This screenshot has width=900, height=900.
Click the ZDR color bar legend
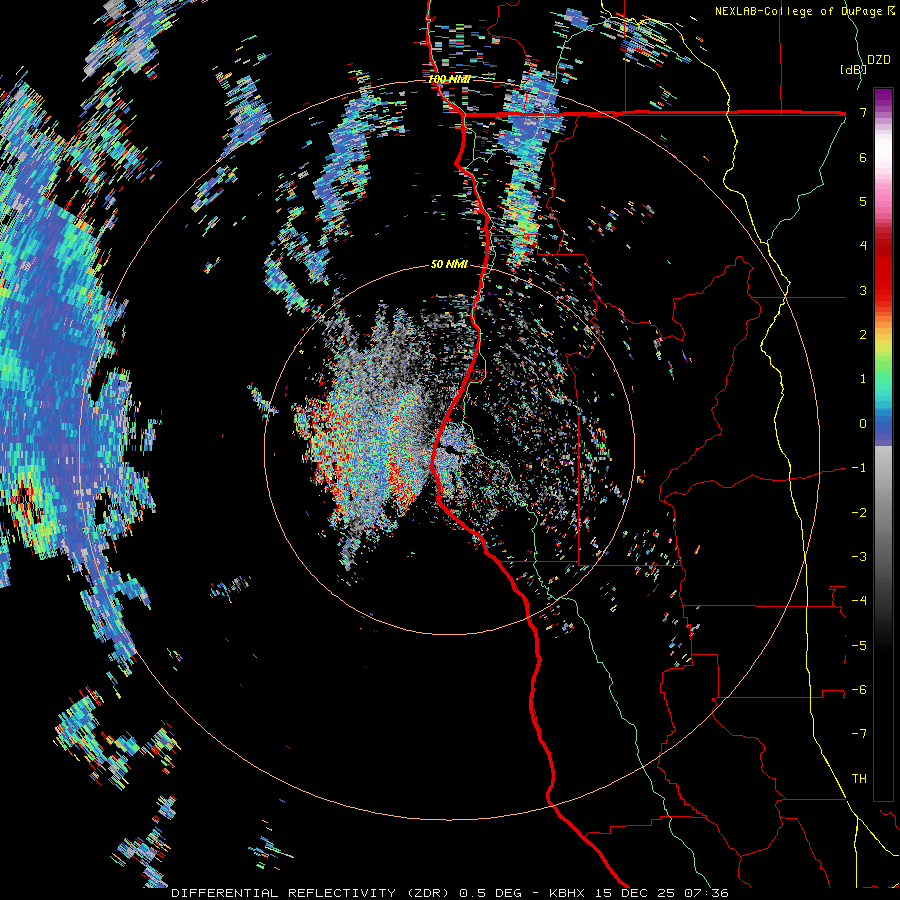coord(883,444)
